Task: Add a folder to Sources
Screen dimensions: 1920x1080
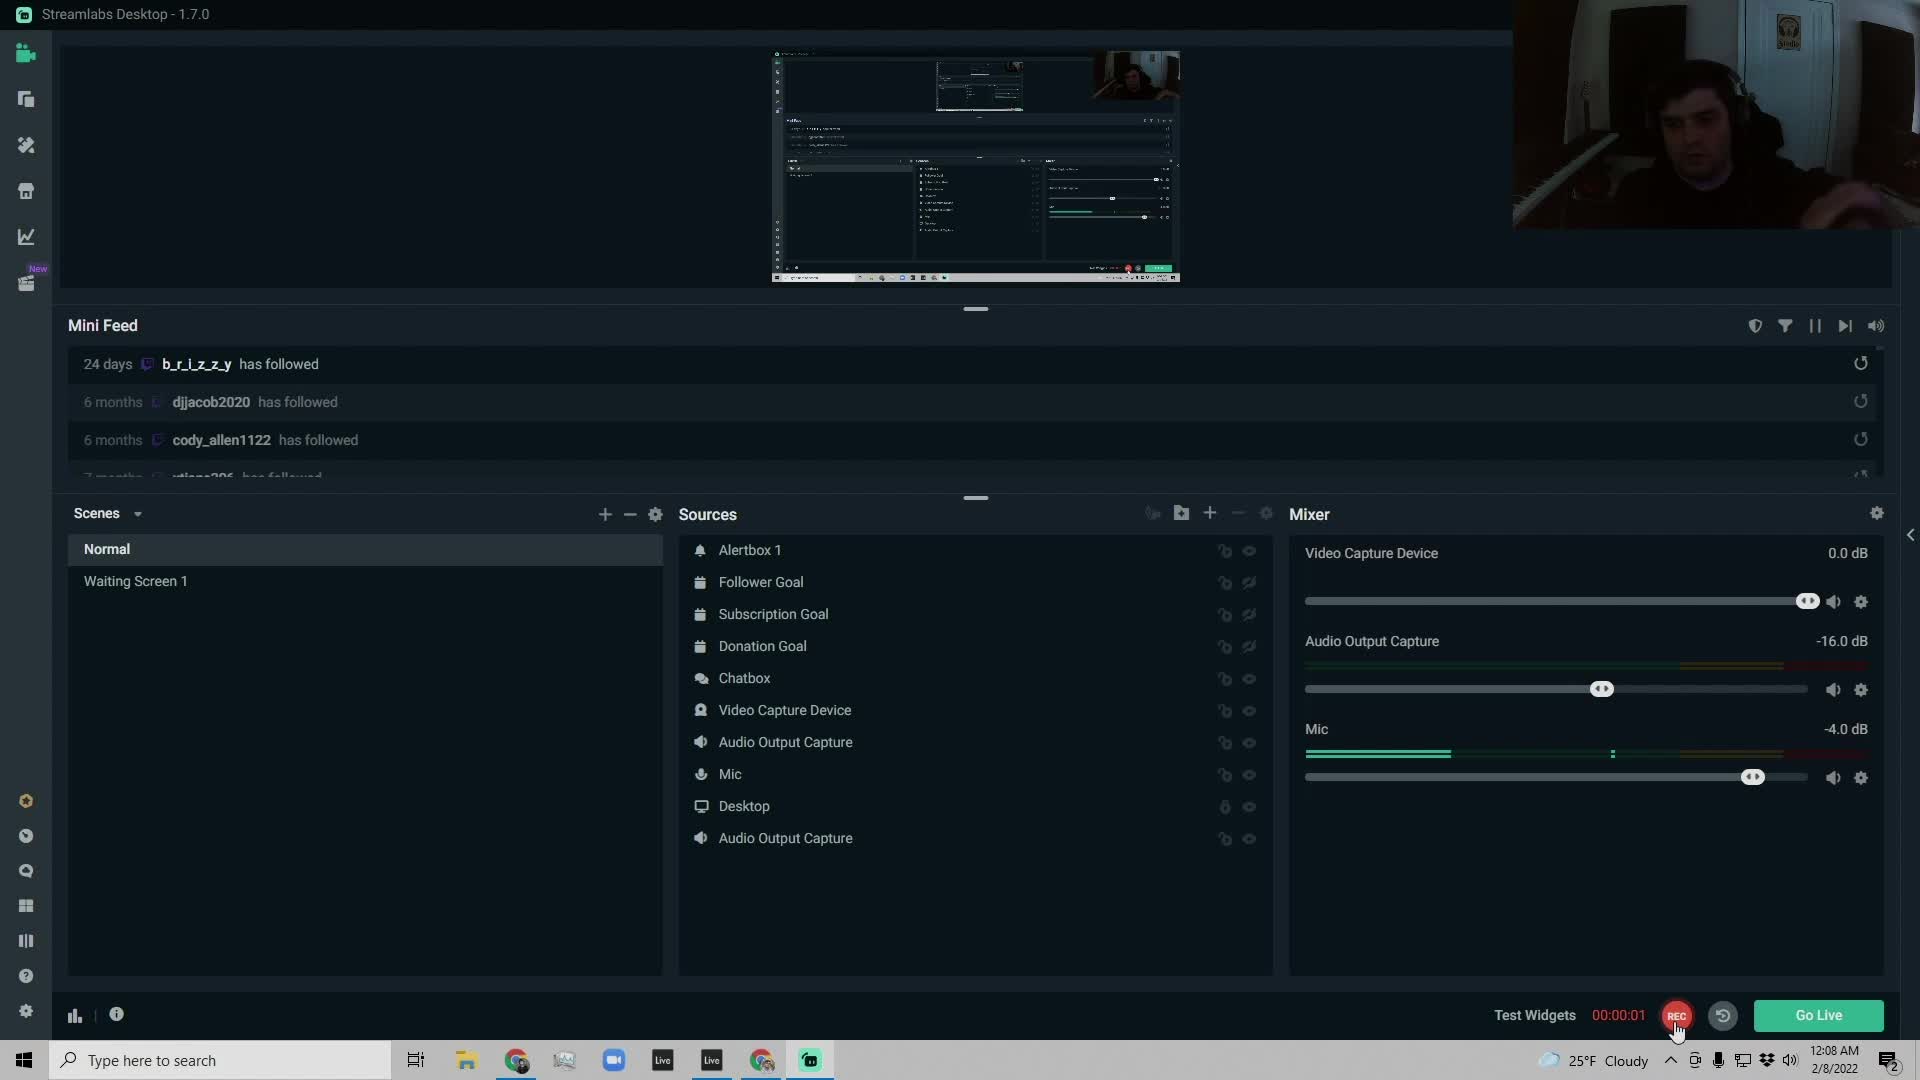Action: tap(1182, 513)
